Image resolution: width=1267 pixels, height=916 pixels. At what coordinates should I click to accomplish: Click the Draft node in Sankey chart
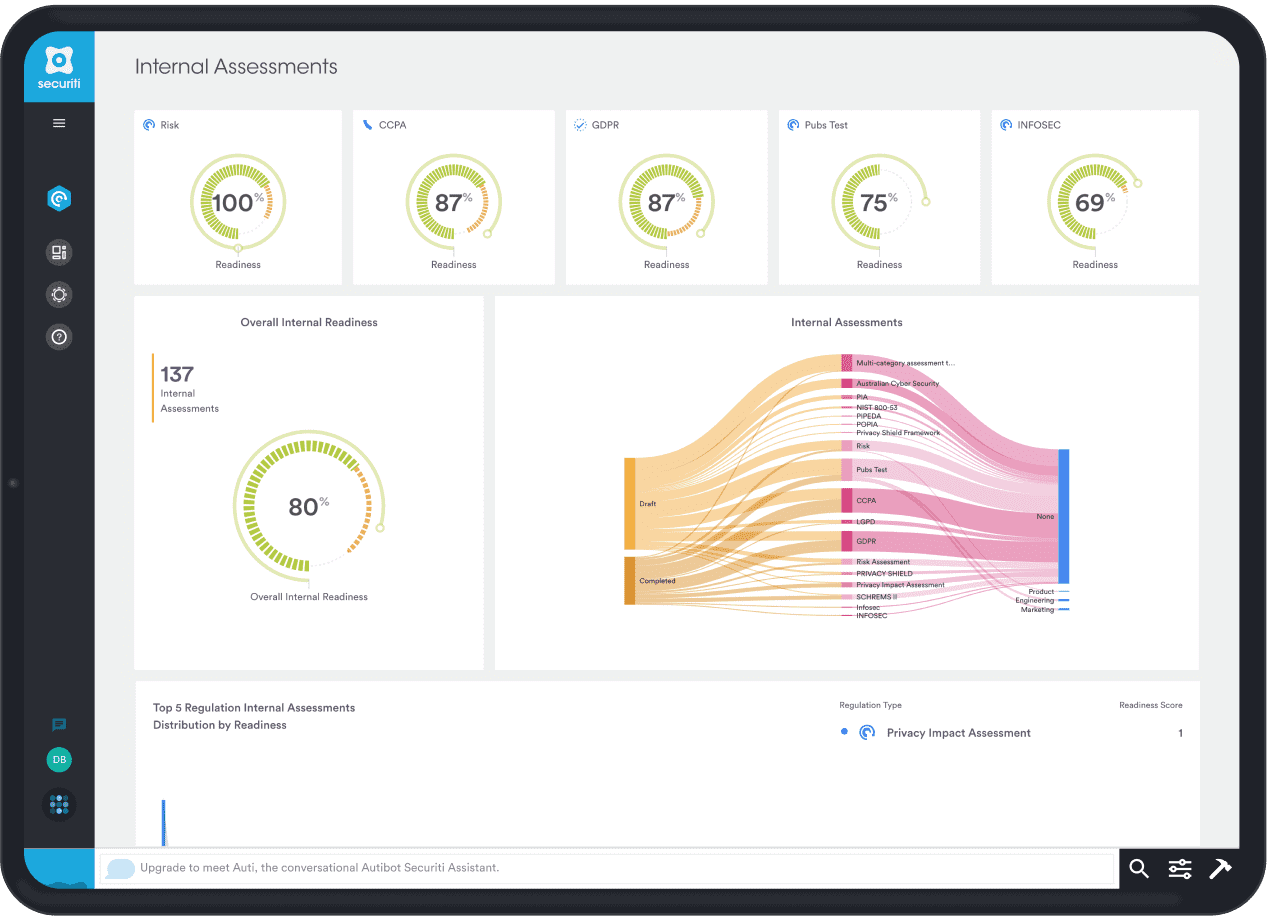pyautogui.click(x=631, y=503)
